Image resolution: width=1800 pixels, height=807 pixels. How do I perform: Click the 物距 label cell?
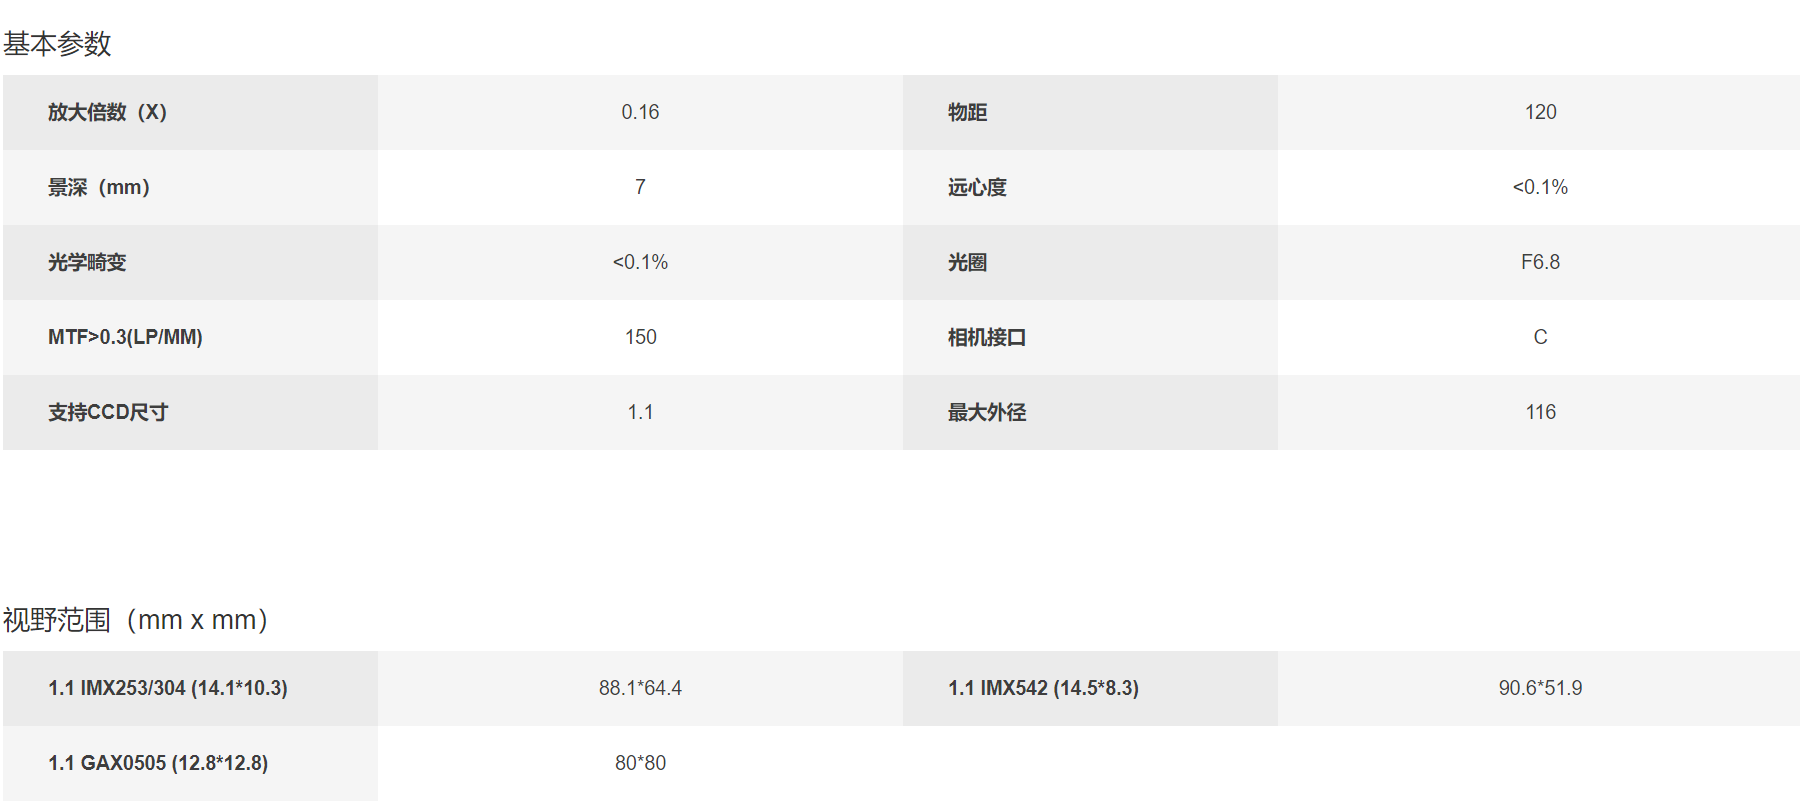[x=1090, y=112]
